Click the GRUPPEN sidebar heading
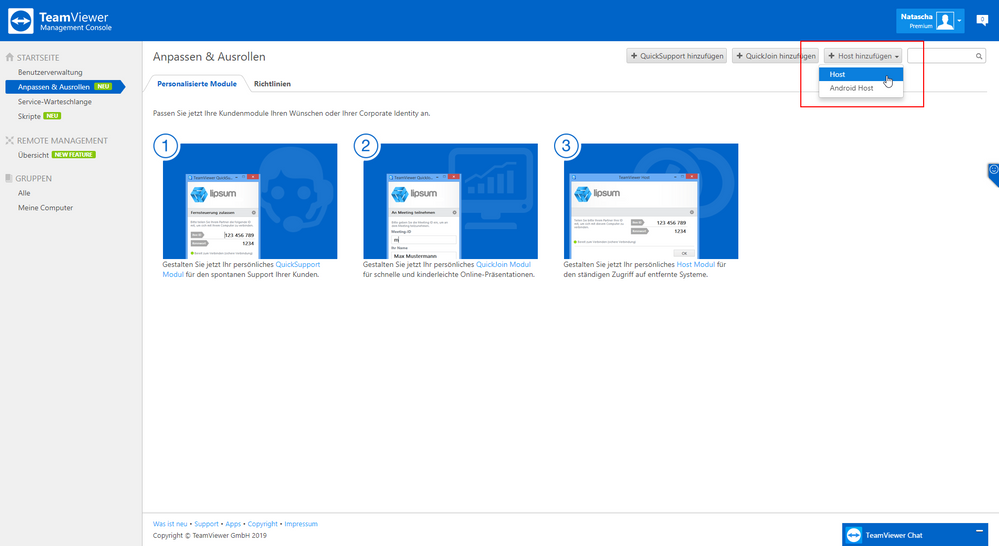The width and height of the screenshot is (999, 546). click(x=34, y=178)
